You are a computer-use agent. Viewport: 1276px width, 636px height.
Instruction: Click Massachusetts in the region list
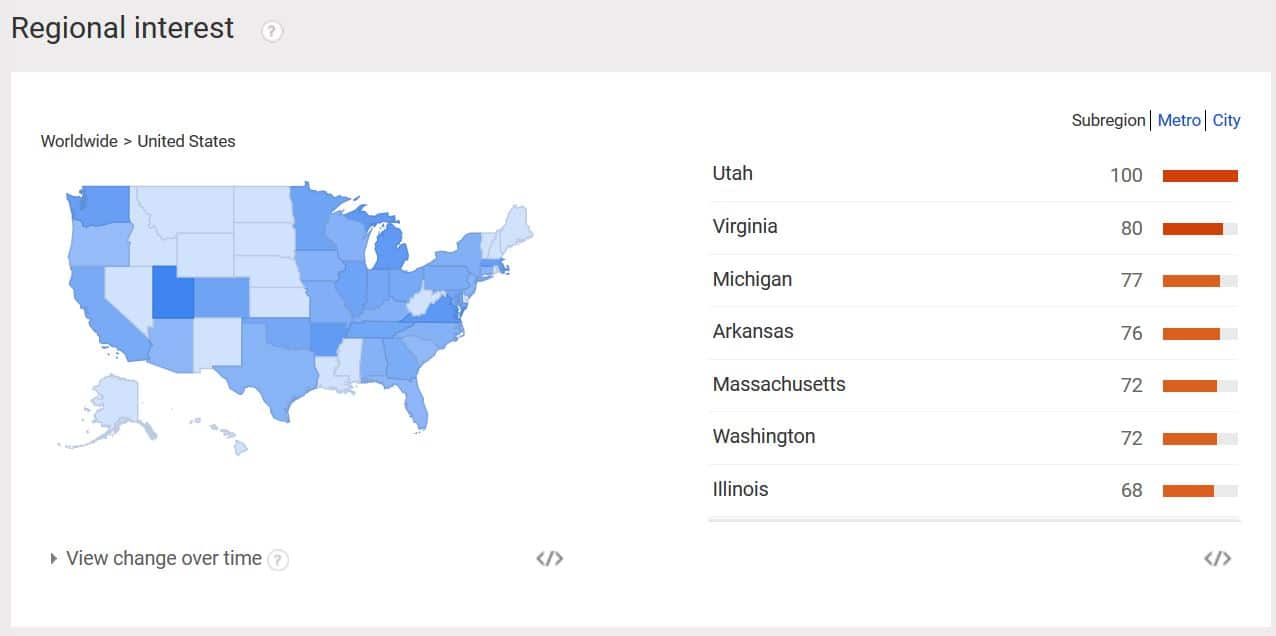click(778, 384)
